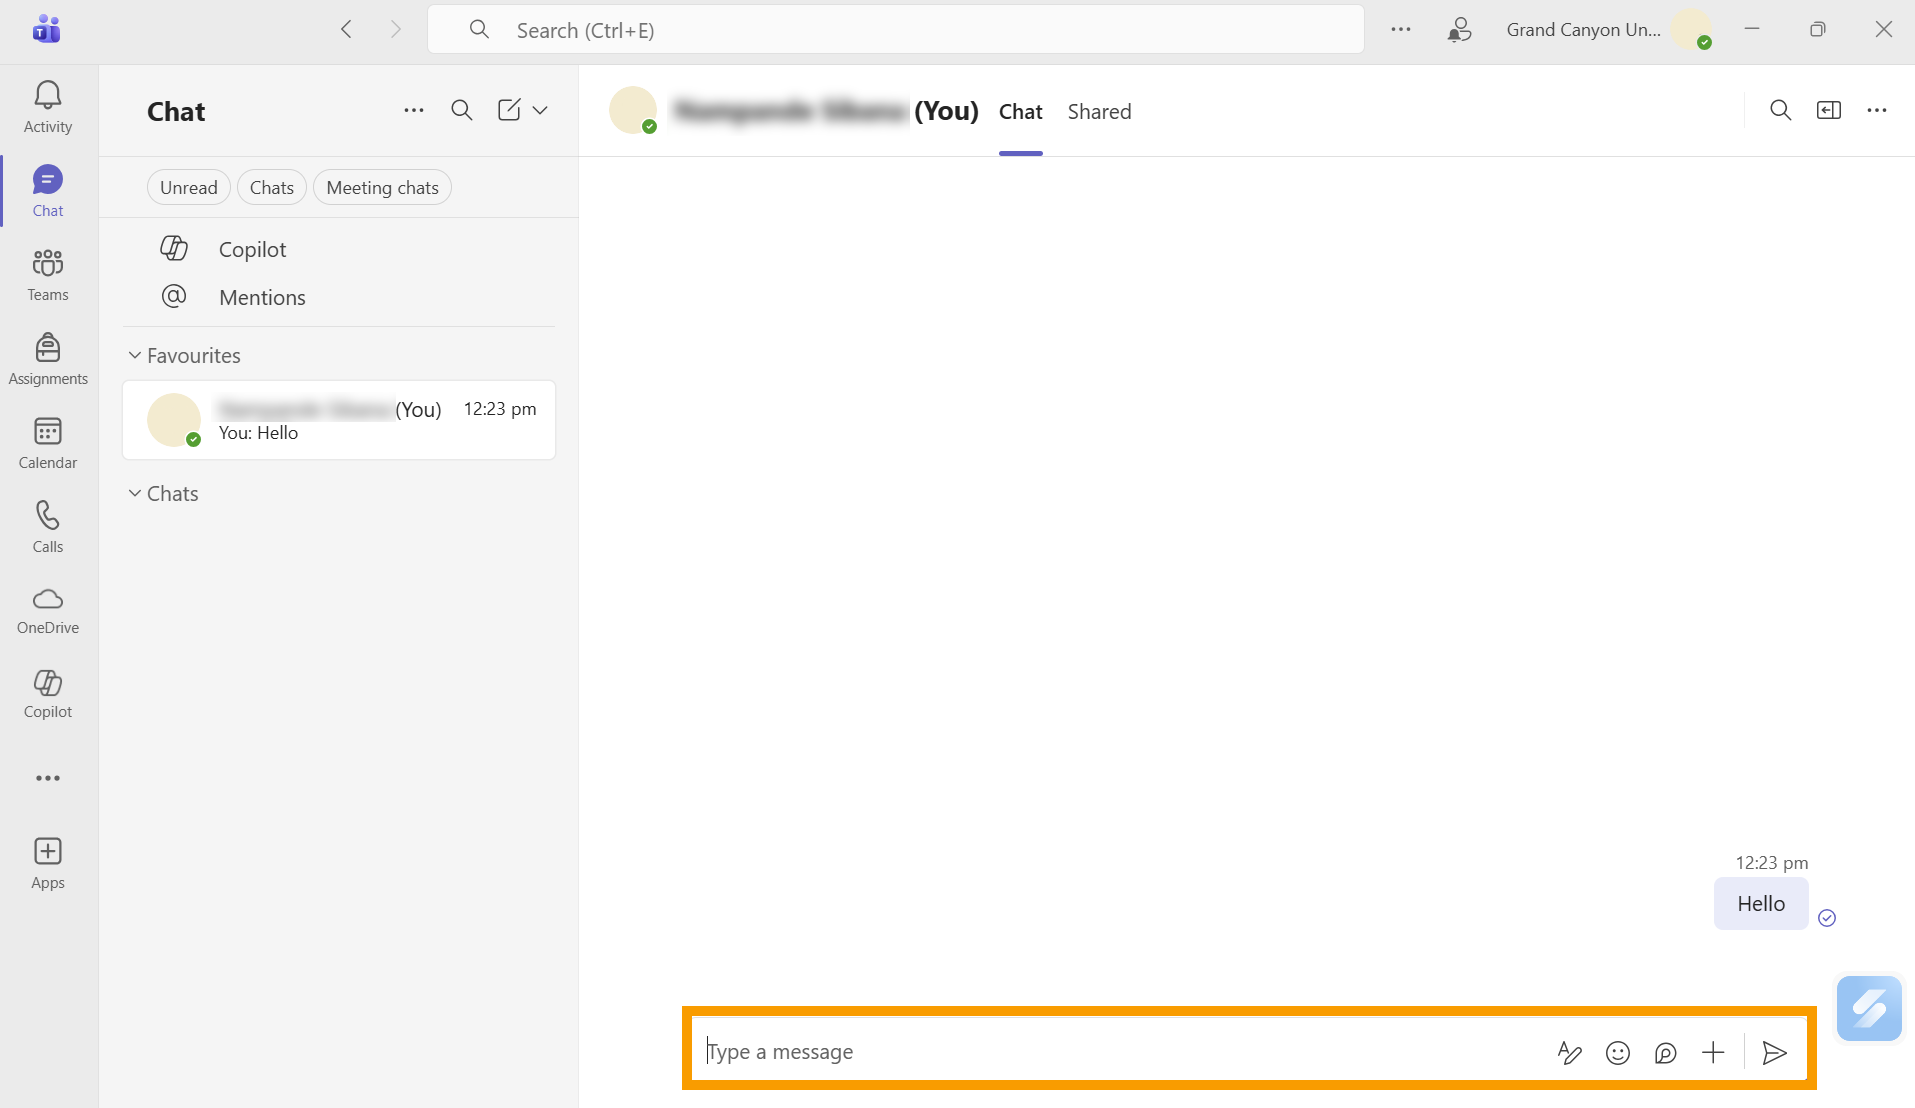The height and width of the screenshot is (1108, 1915).
Task: Open OneDrive from the sidebar
Action: pos(48,610)
